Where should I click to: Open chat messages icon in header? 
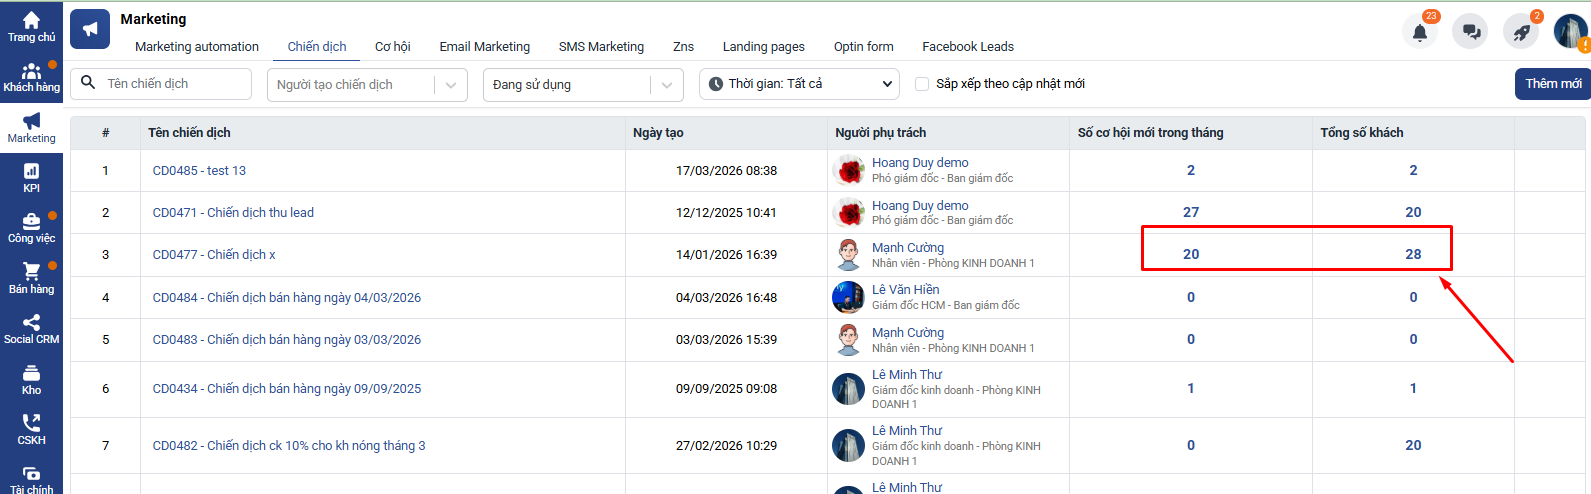[1471, 32]
